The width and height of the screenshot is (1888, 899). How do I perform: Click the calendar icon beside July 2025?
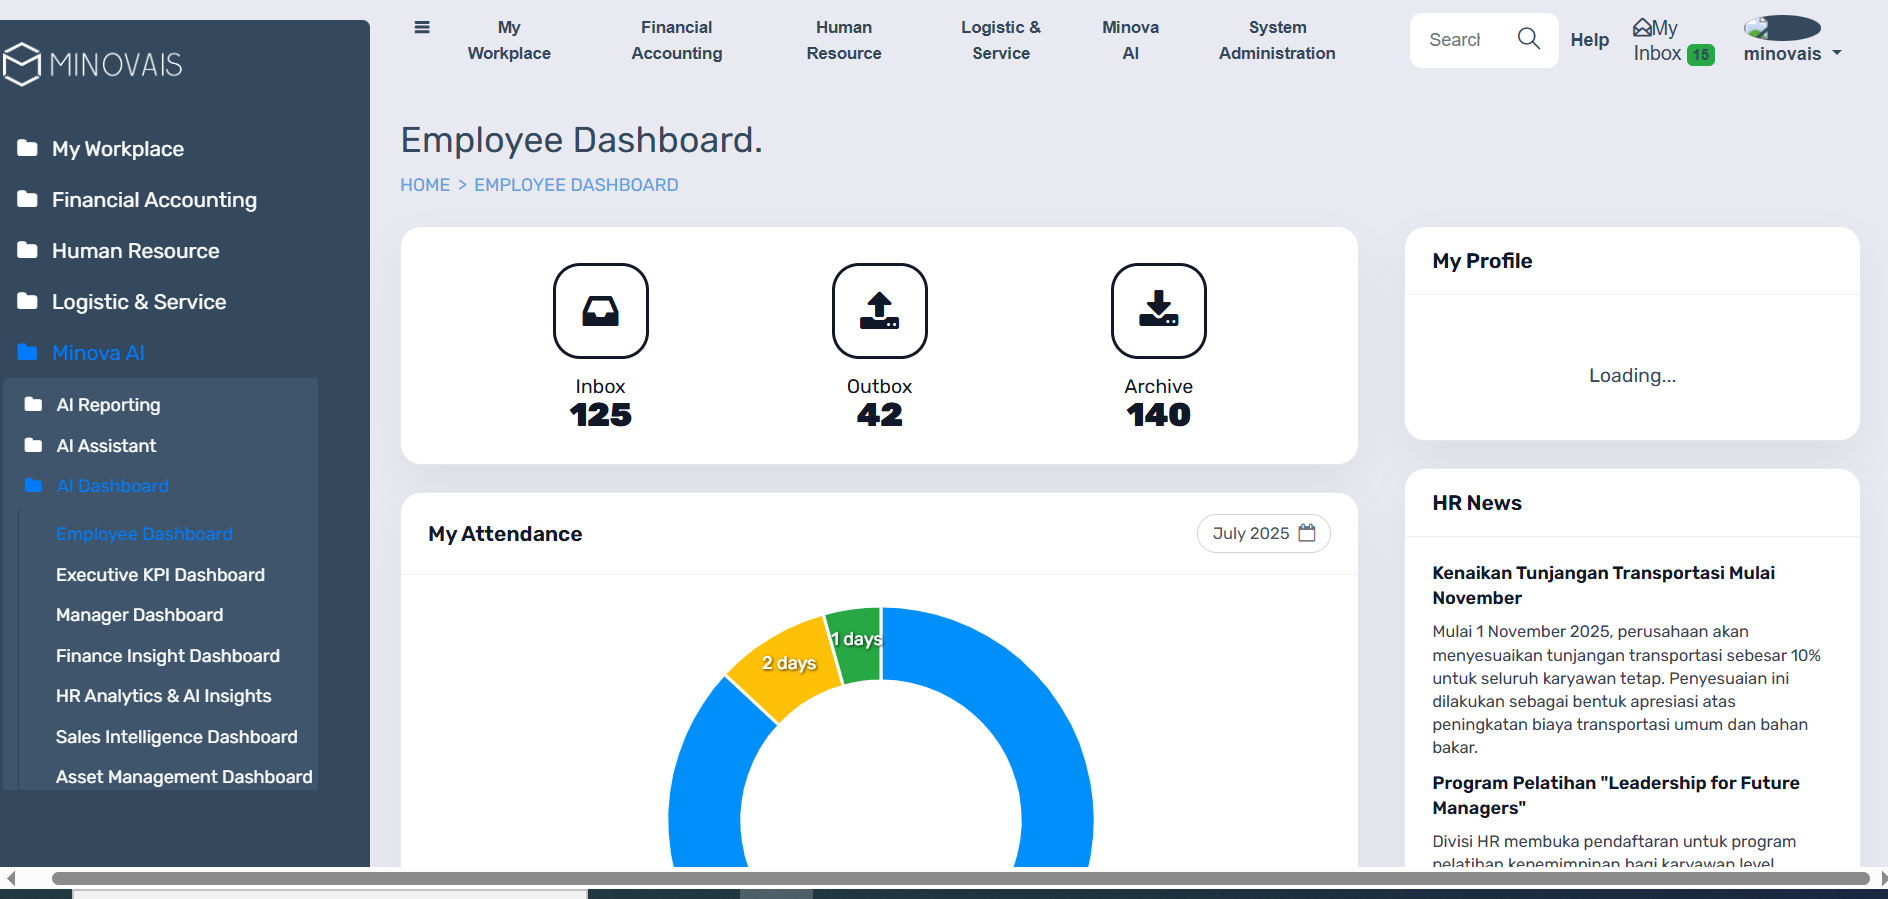tap(1307, 533)
